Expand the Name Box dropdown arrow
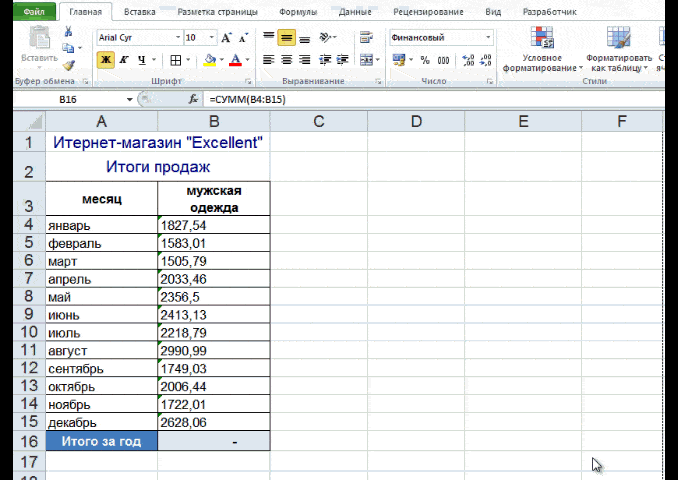This screenshot has width=678, height=480. pos(129,100)
